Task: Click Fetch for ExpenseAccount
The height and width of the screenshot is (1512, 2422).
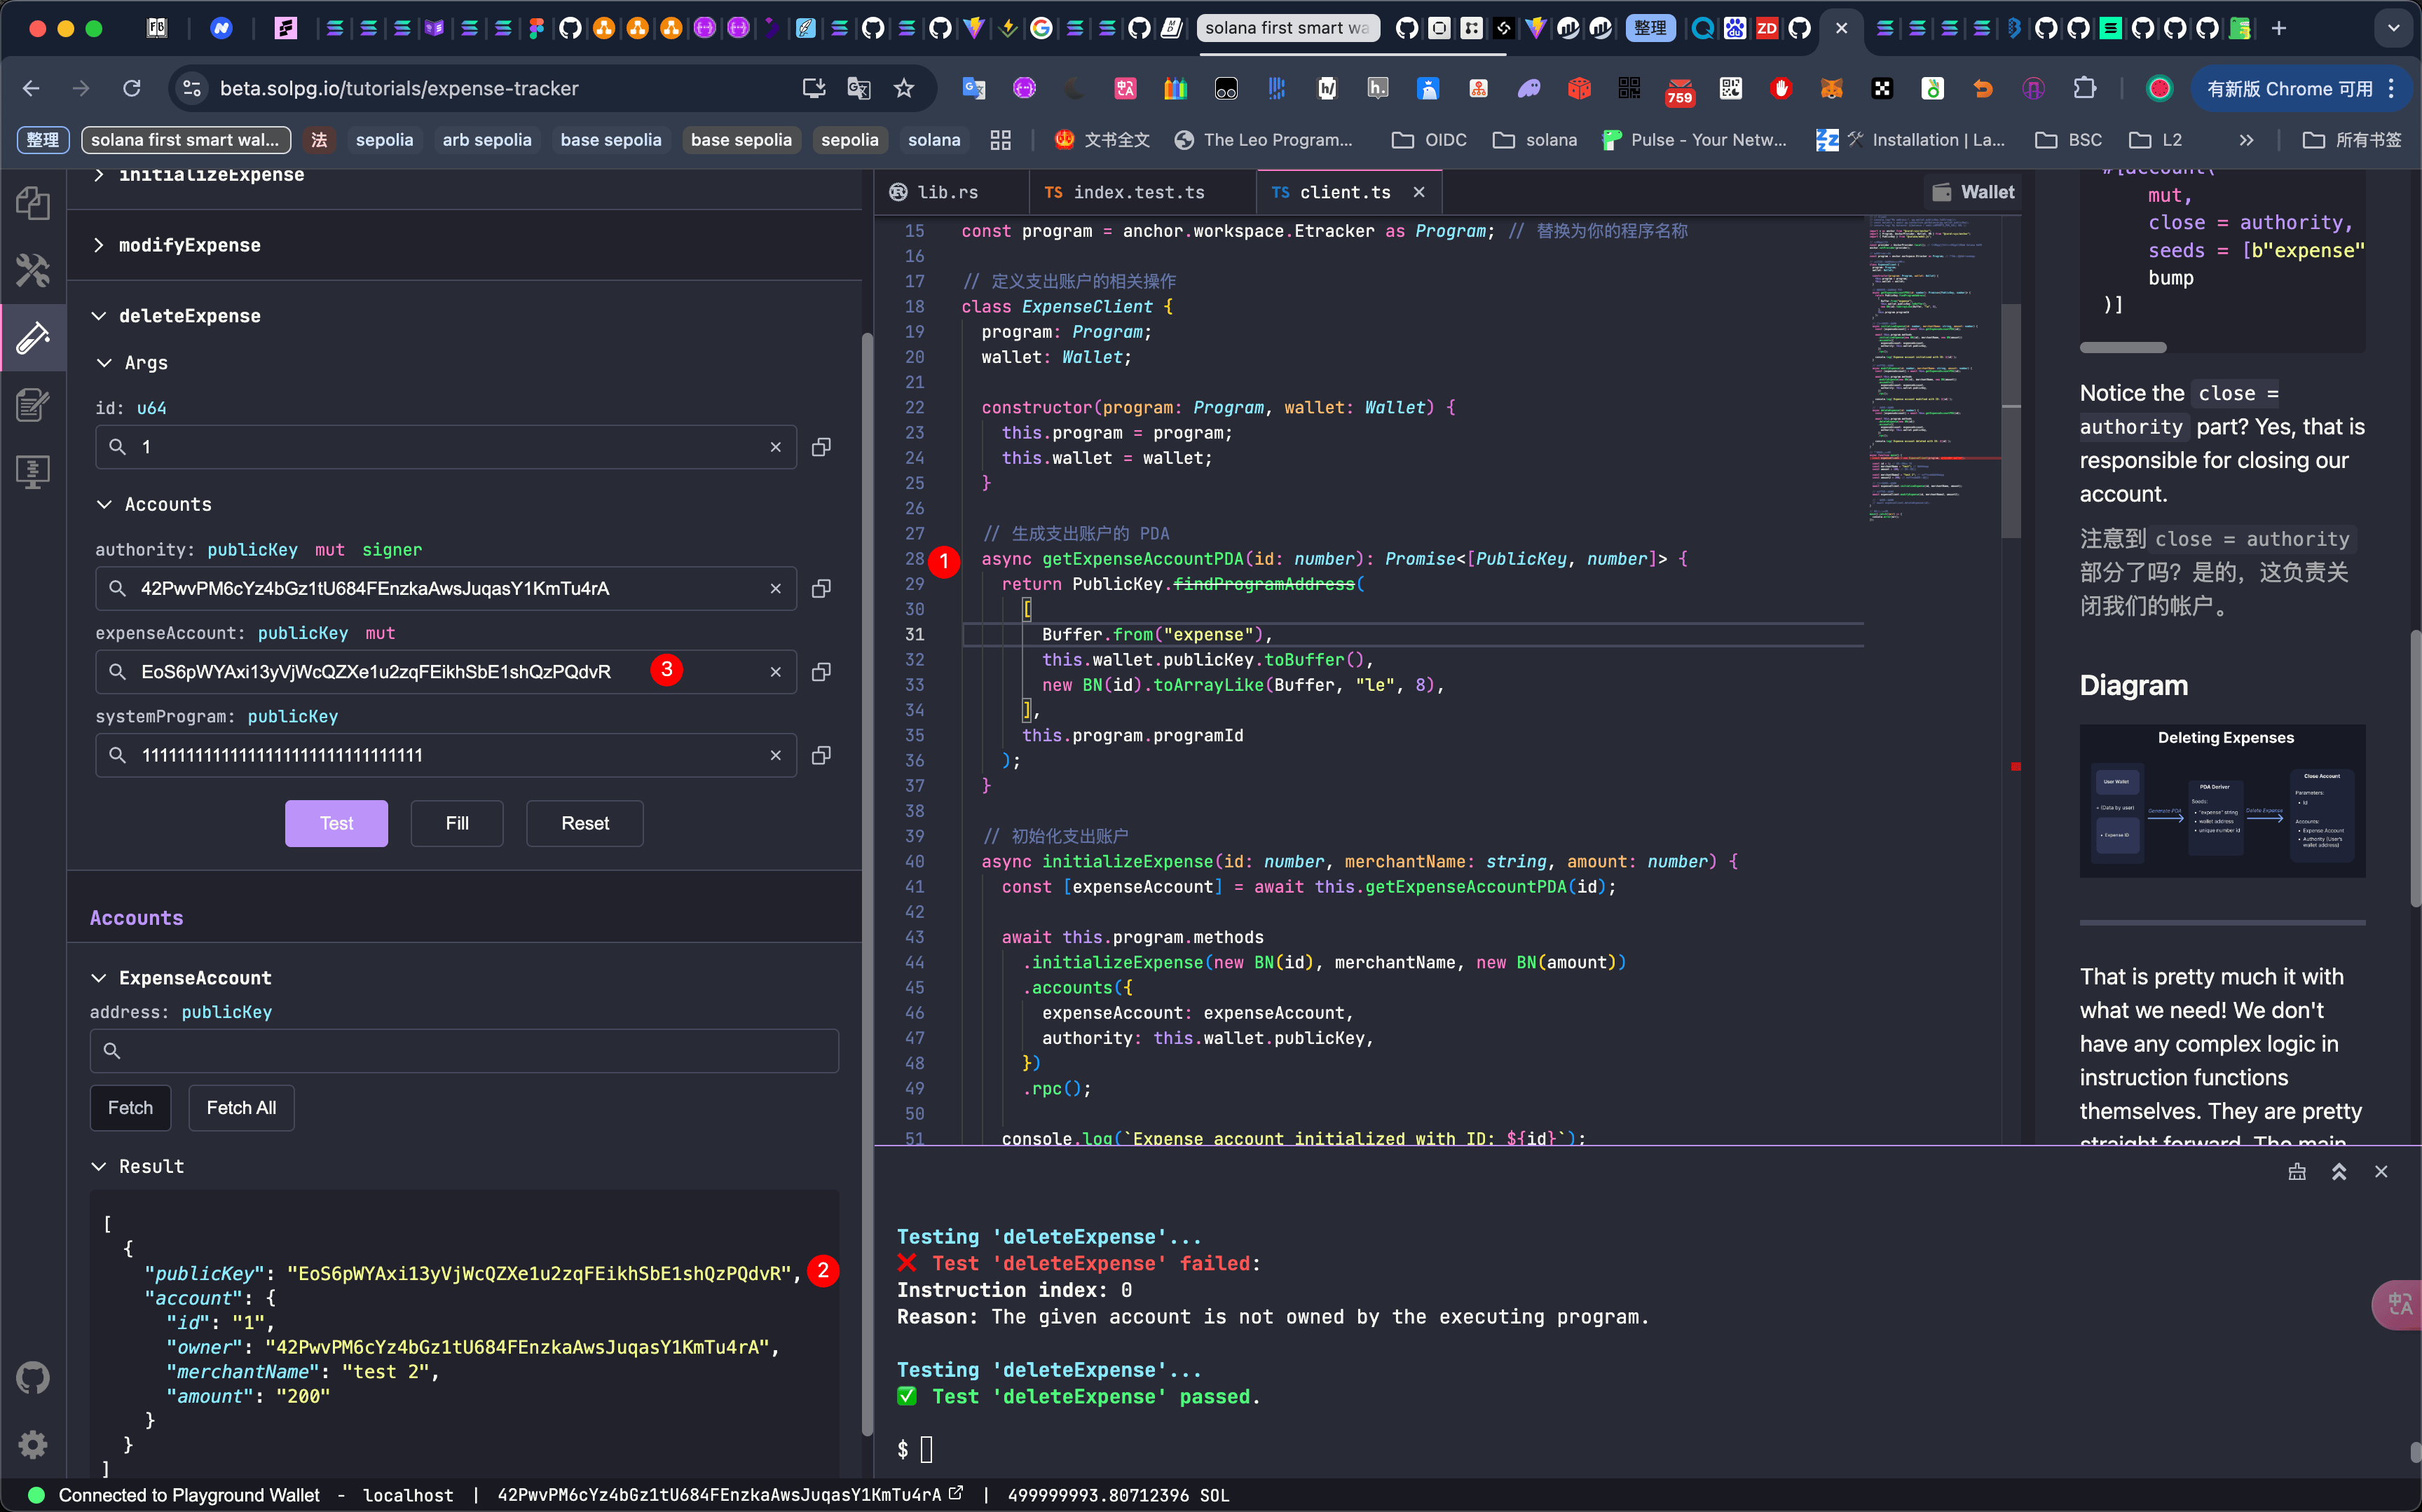Action: [x=130, y=1107]
